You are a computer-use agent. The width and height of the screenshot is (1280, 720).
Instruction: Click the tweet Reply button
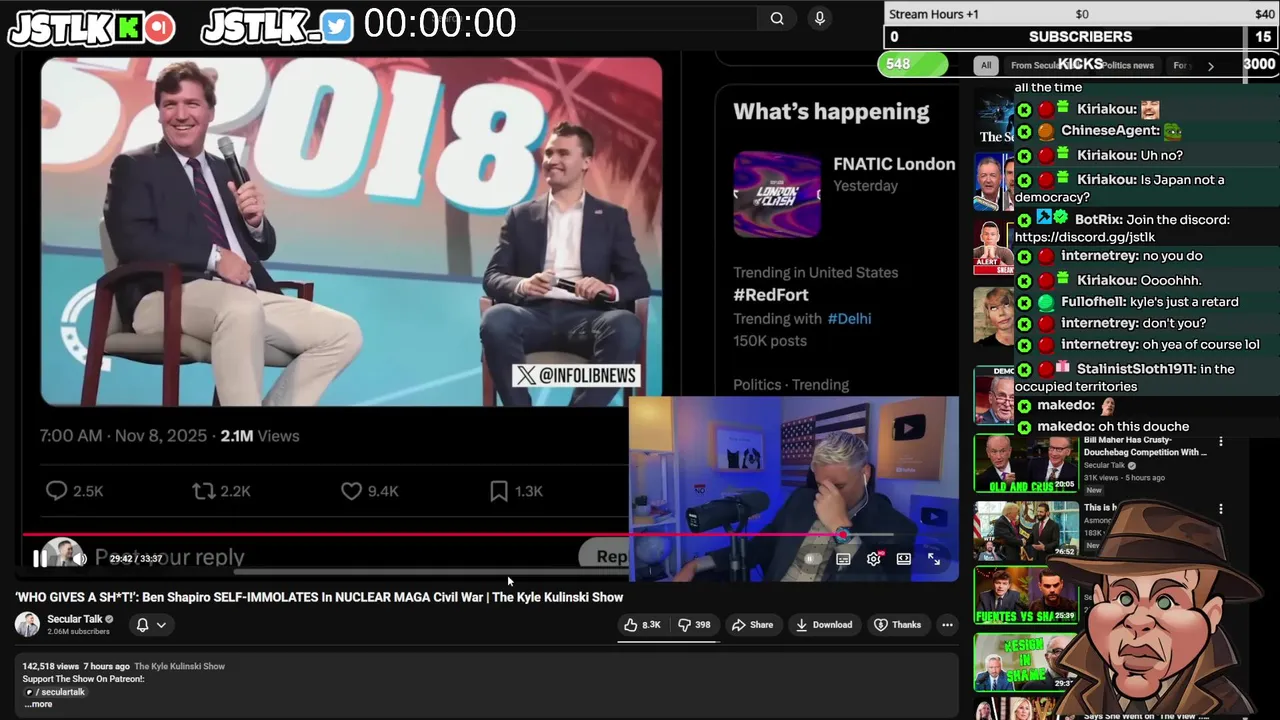pos(604,557)
